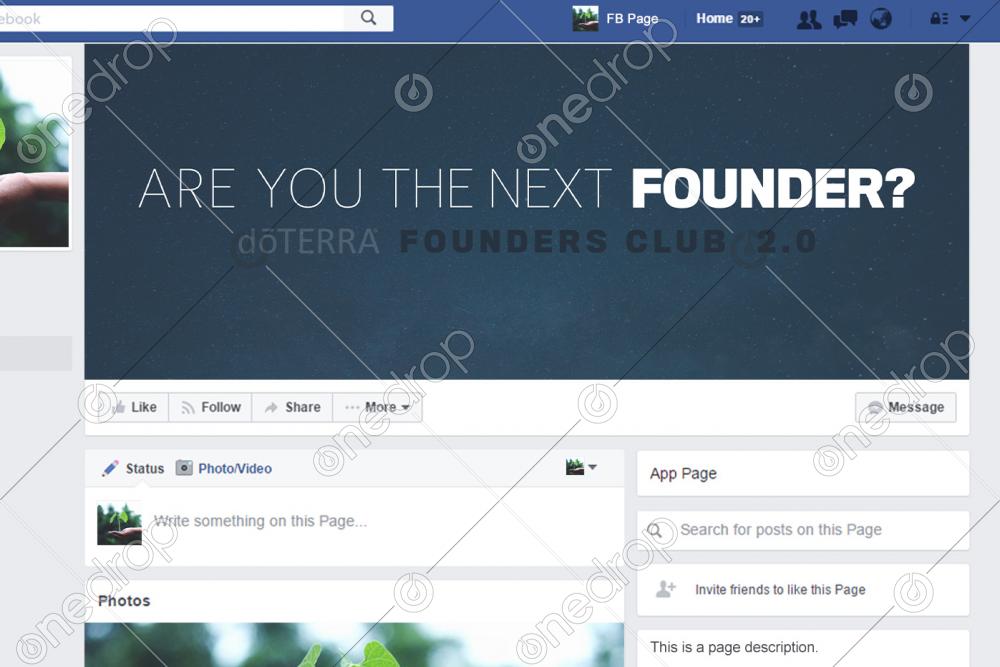Click the Status pencil icon
This screenshot has height=667, width=1000.
(110, 468)
